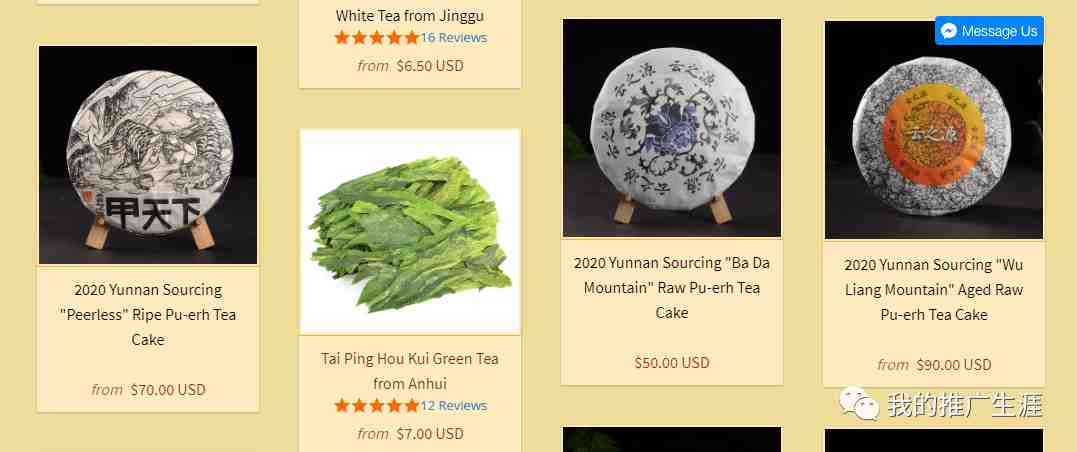Screen dimensions: 1077x452
Task: Open the Wu Liang Mountain tea cake image
Action: coord(934,130)
